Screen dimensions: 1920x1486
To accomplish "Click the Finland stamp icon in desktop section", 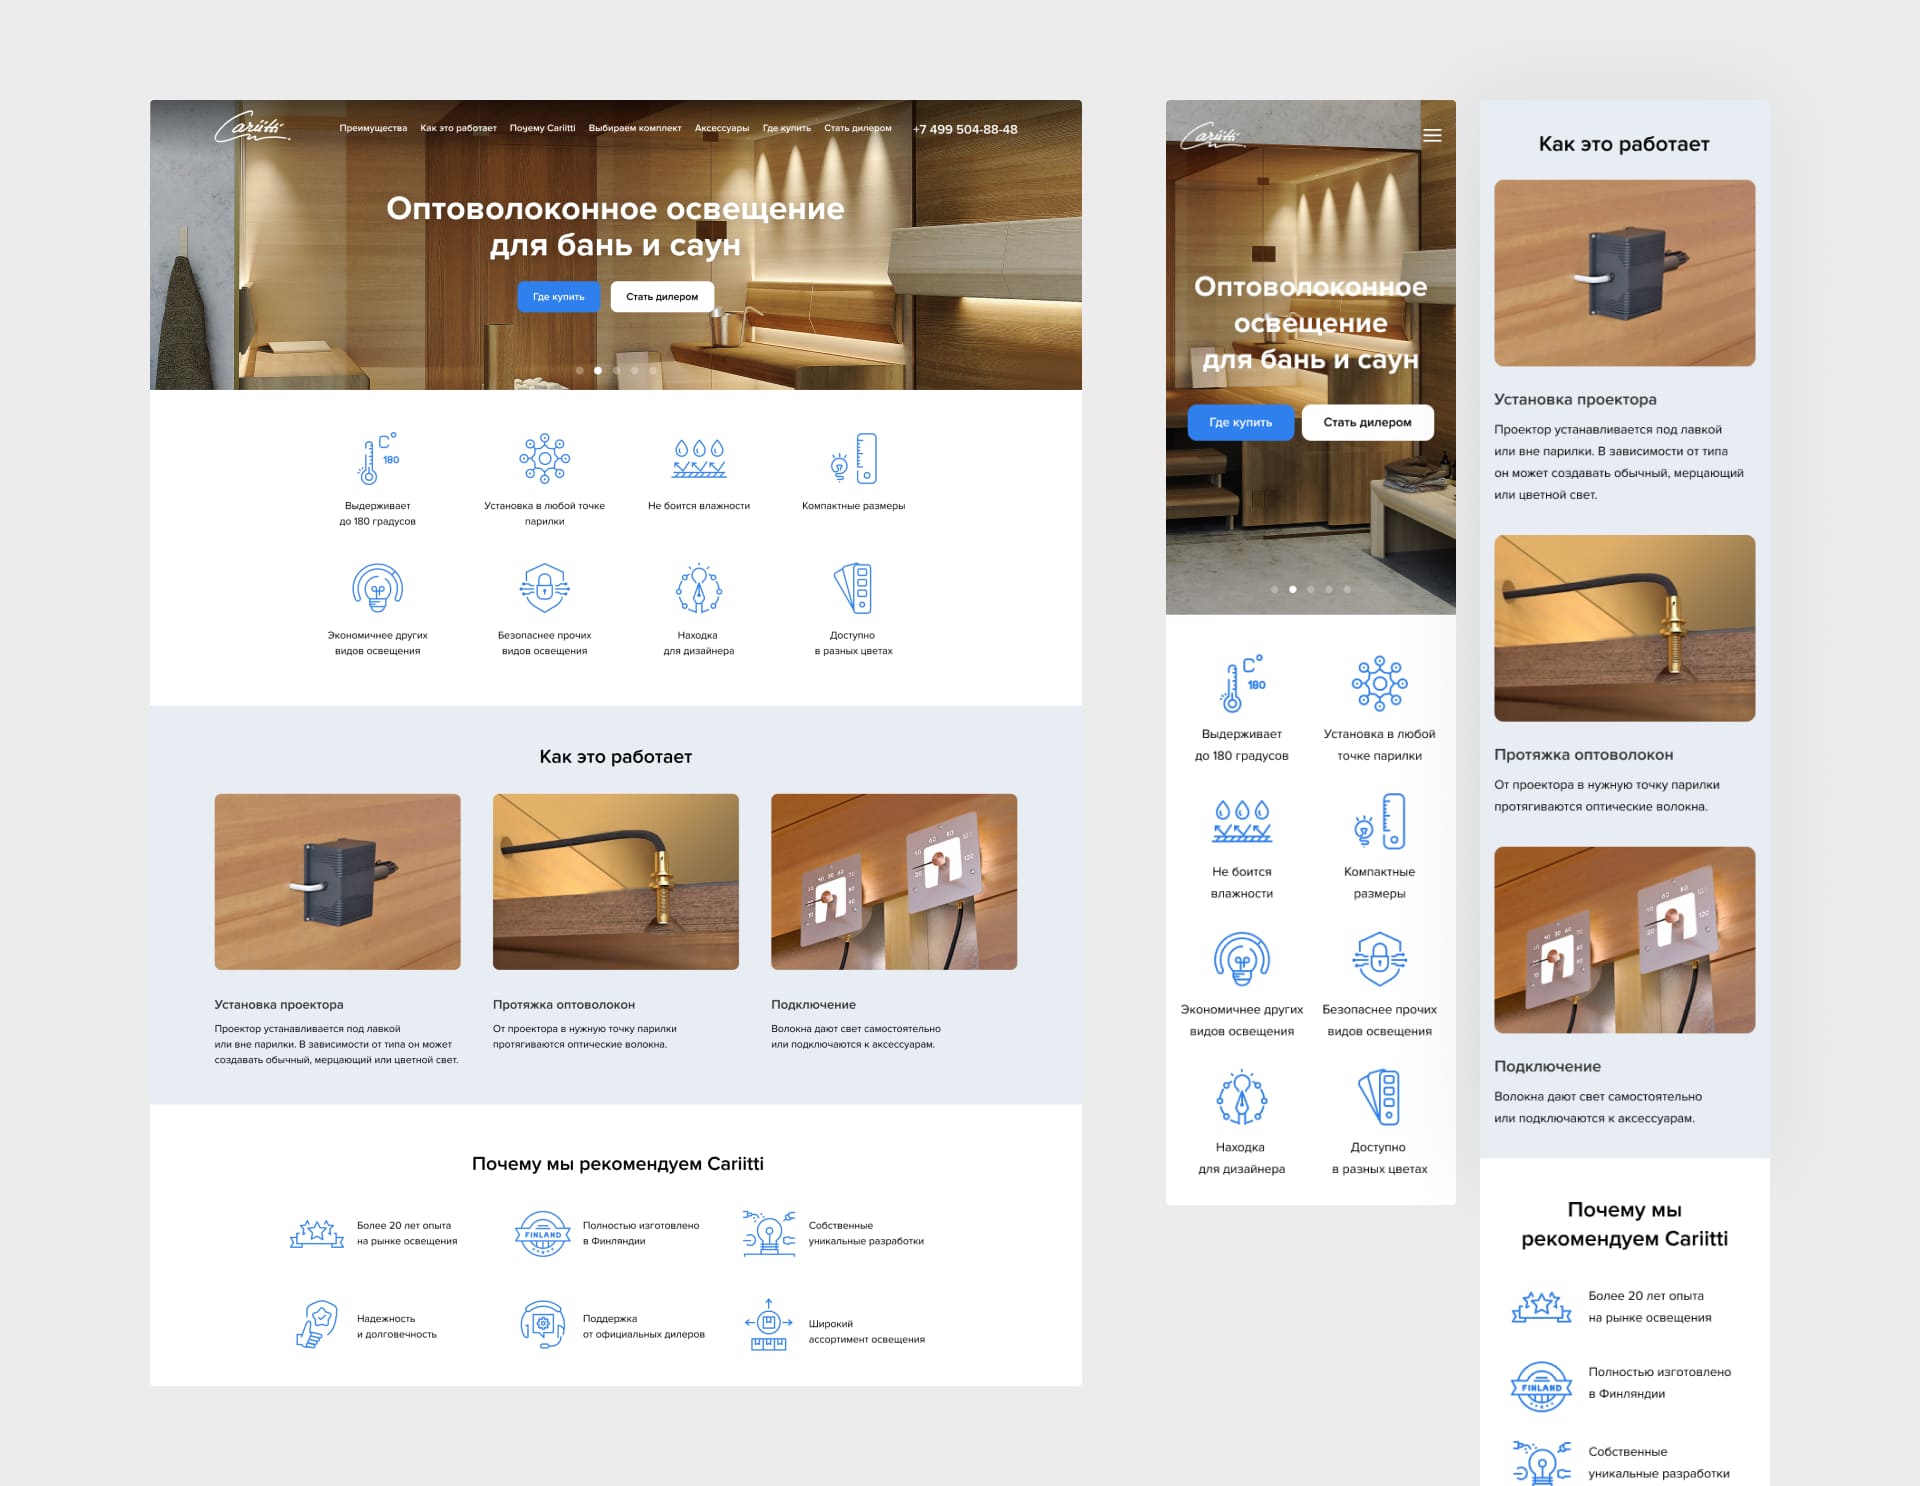I will tap(542, 1233).
